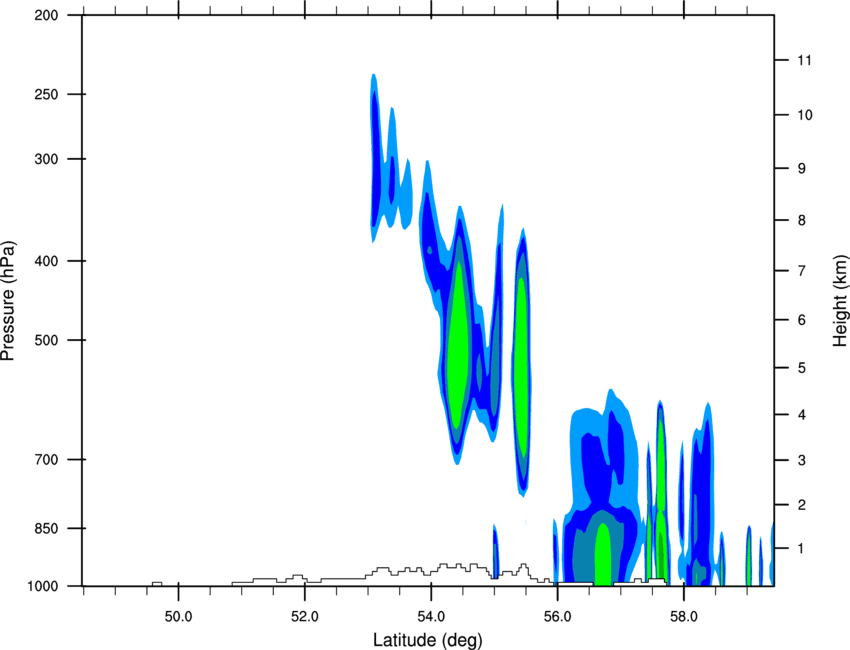Select the 400 pressure tick label
This screenshot has height=650, width=850.
pos(46,261)
